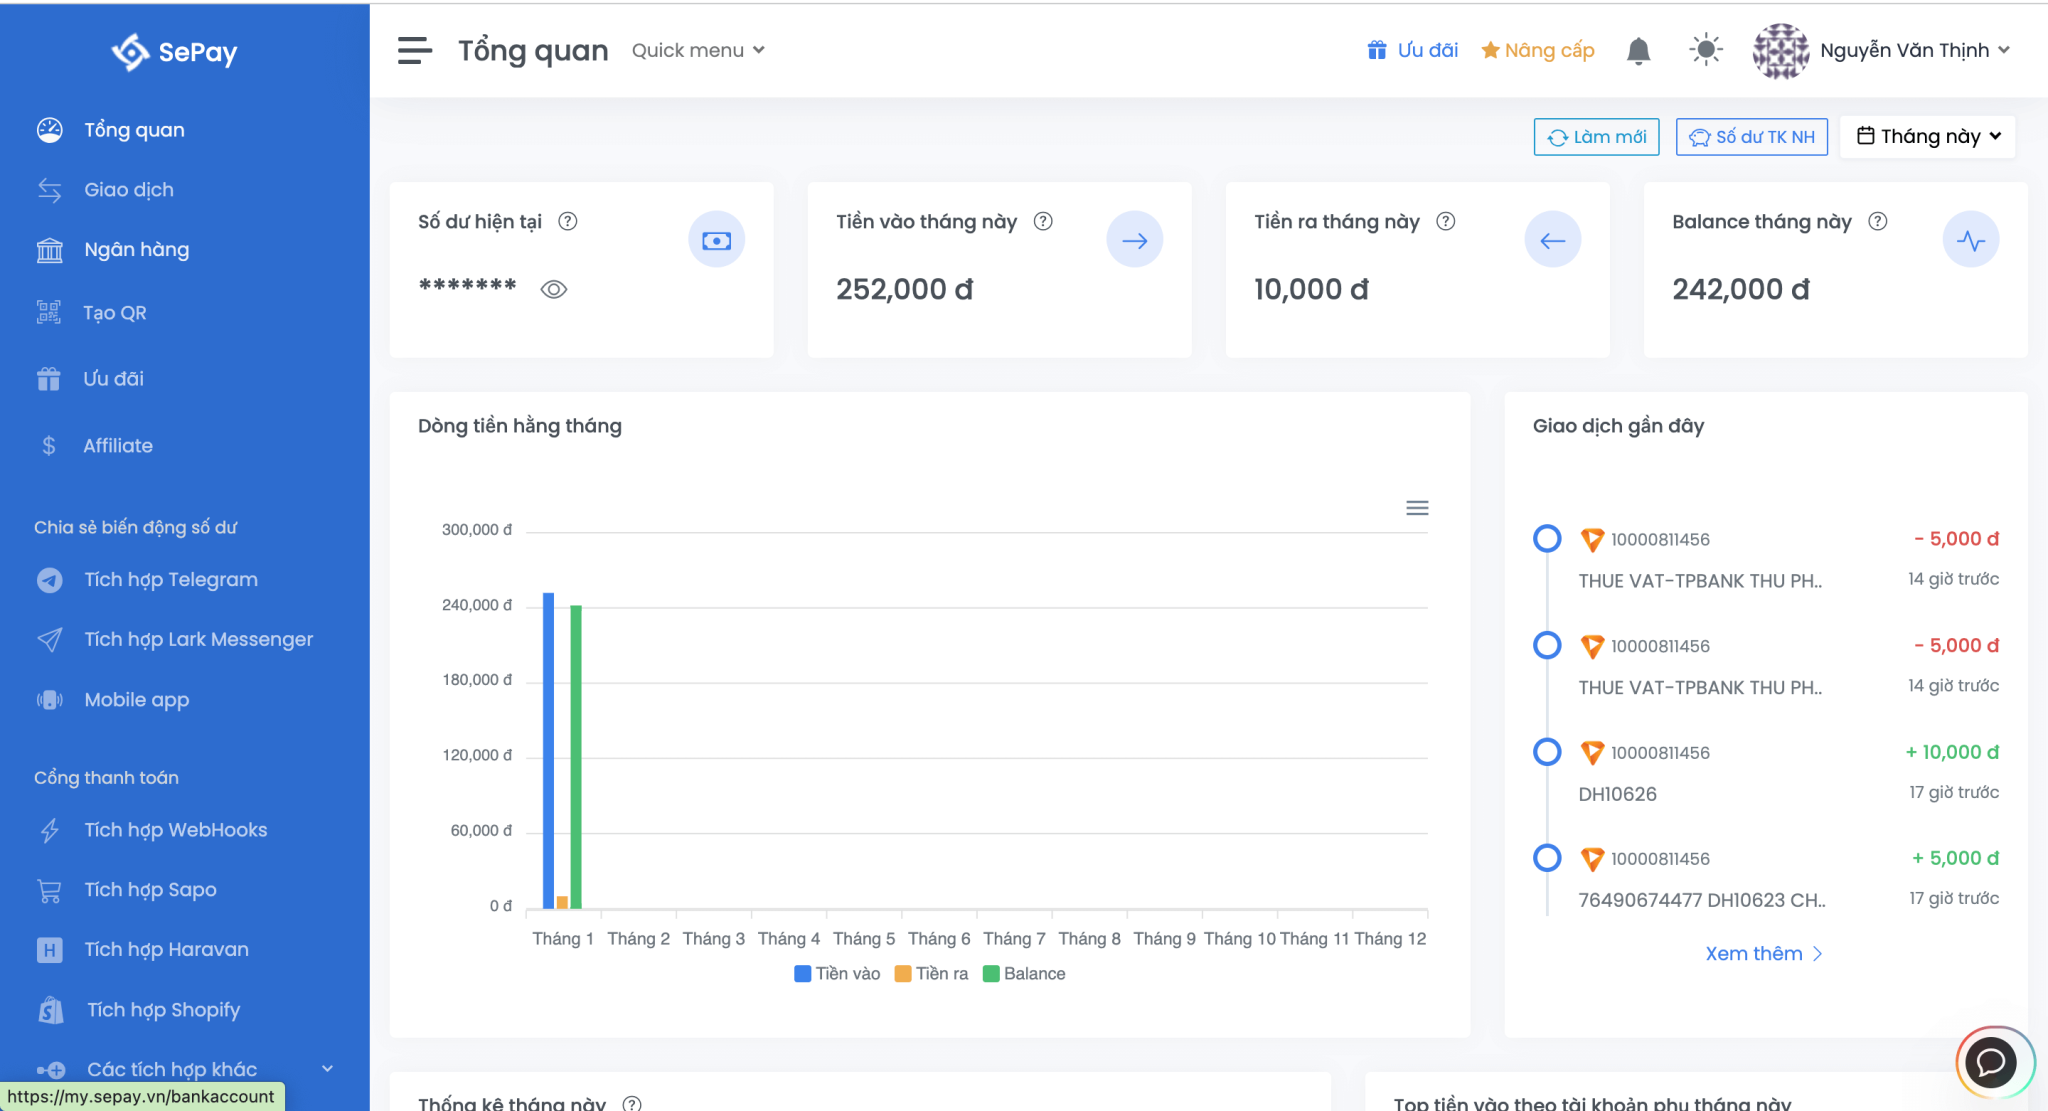
Task: Open the Tháng này period dropdown
Action: coord(1928,137)
